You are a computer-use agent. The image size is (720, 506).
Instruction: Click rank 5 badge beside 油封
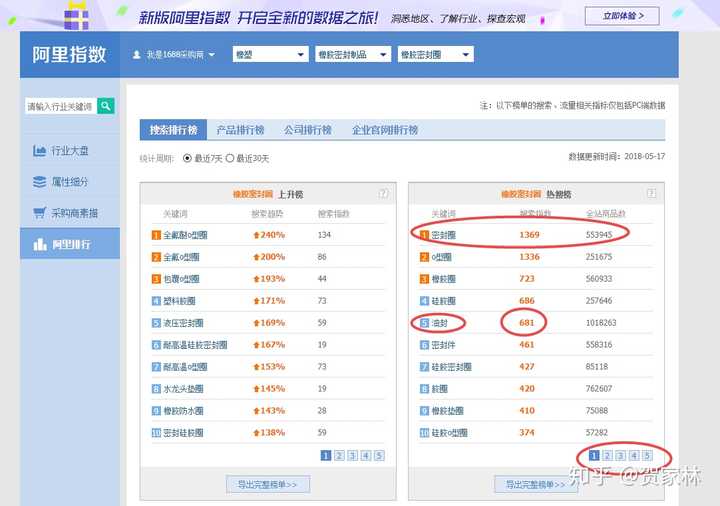[x=424, y=323]
